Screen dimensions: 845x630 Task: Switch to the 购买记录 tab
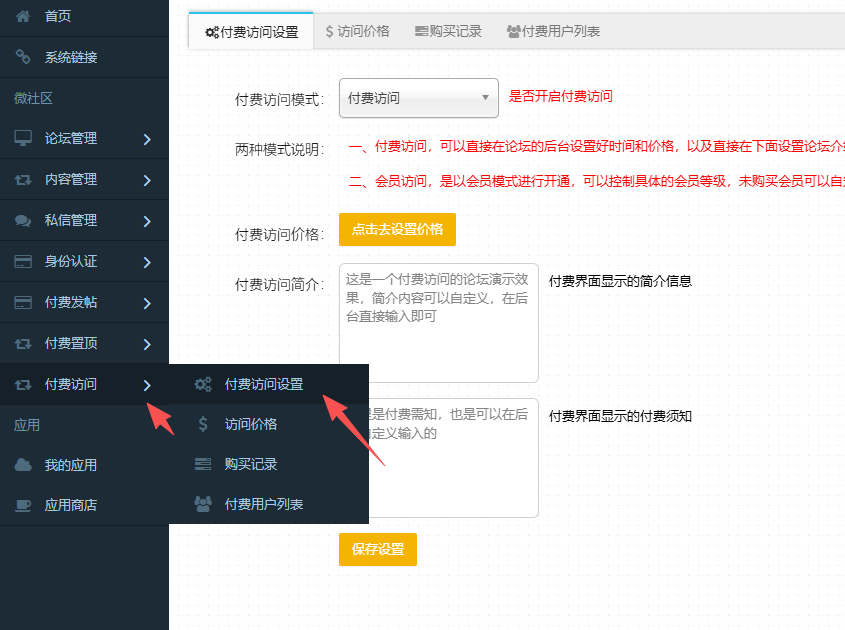[448, 31]
